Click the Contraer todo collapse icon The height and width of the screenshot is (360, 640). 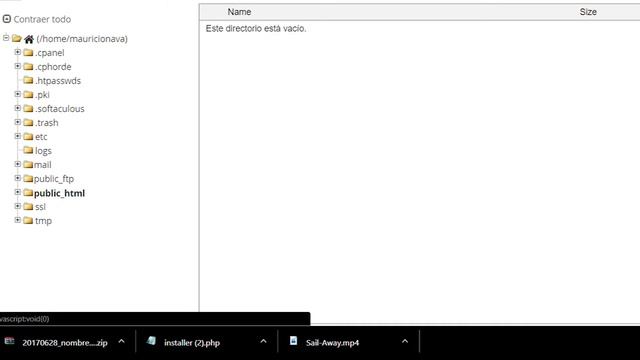click(7, 19)
